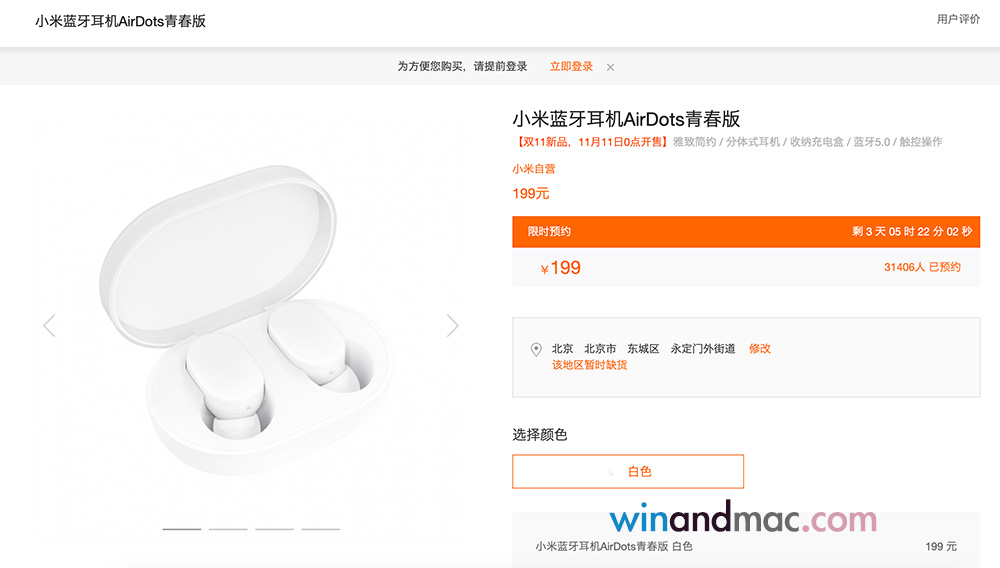This screenshot has height=568, width=1000.
Task: Advance to the next product image arrow
Action: click(452, 325)
